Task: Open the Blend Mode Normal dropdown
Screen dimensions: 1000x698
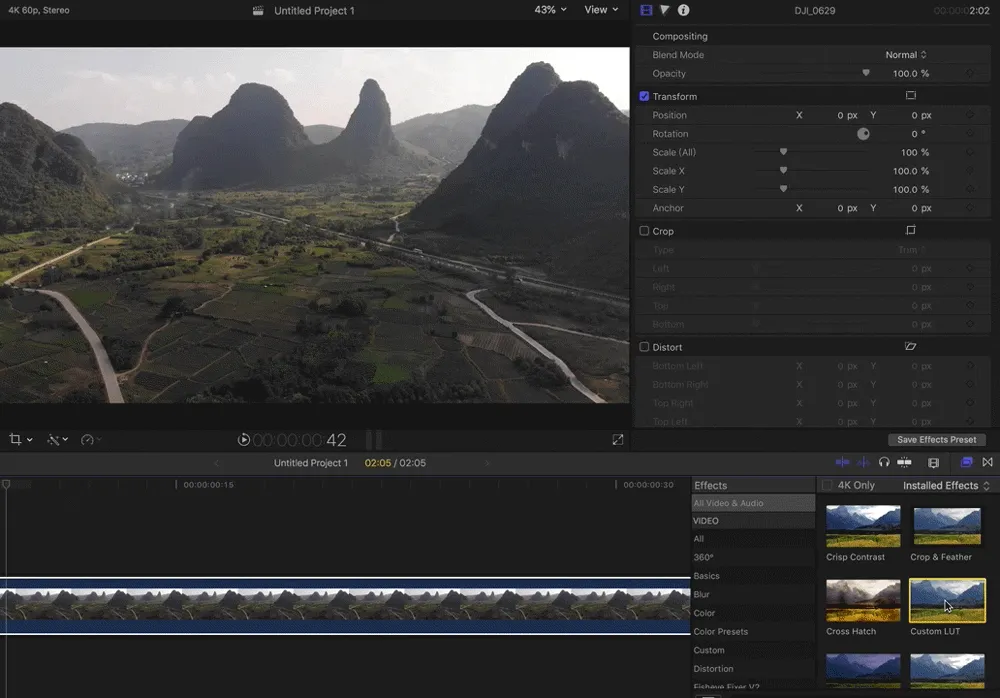Action: coord(906,55)
